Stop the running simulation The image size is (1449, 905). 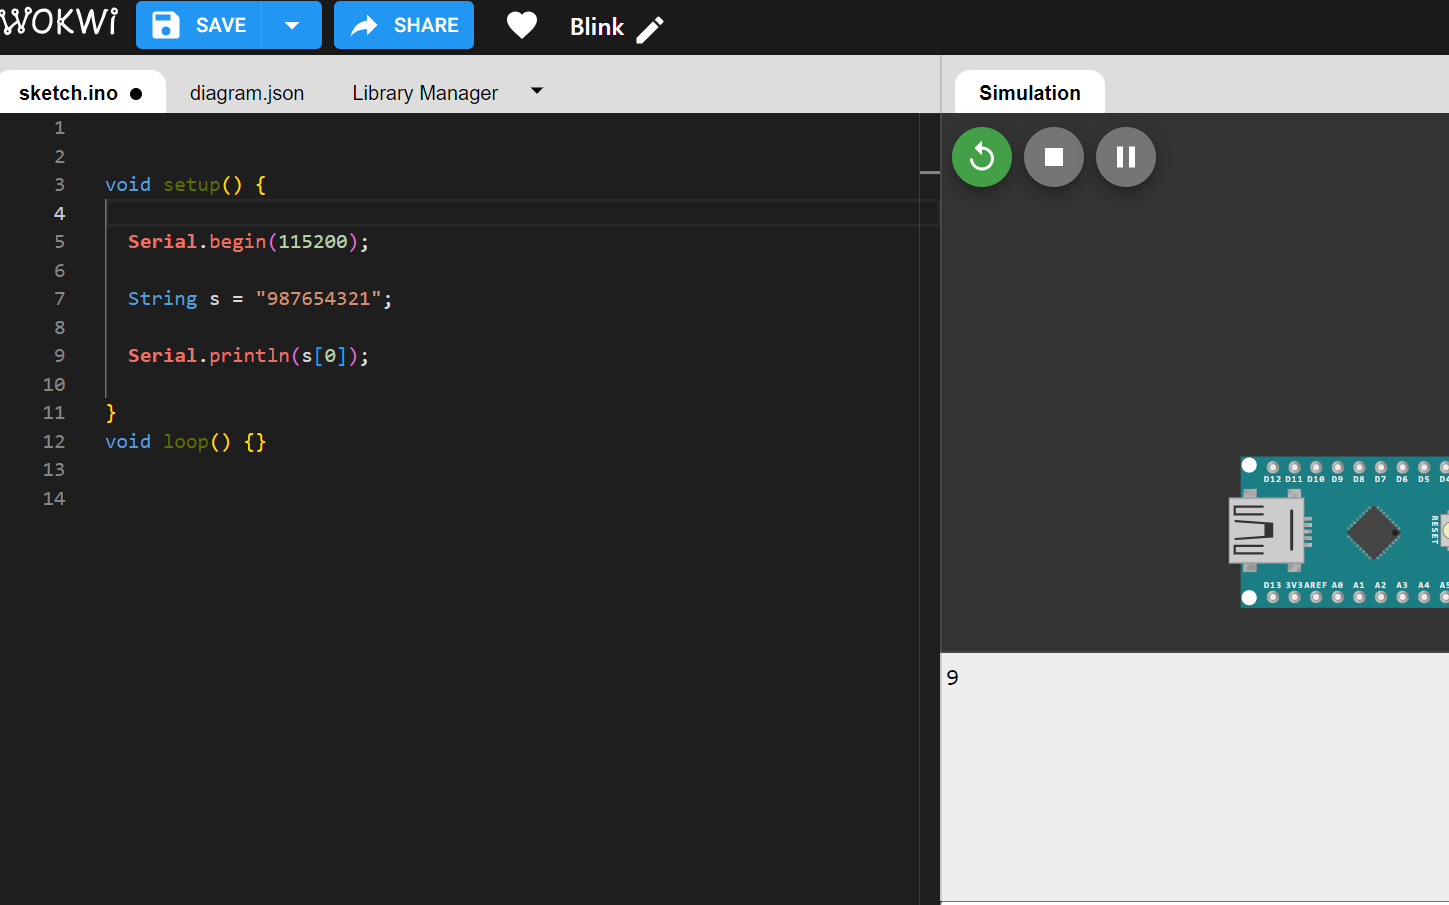(1054, 157)
